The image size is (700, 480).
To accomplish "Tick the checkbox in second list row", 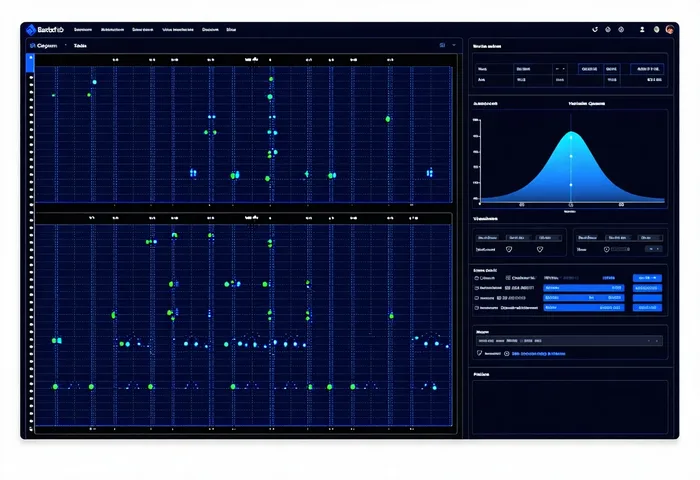I will click(477, 288).
